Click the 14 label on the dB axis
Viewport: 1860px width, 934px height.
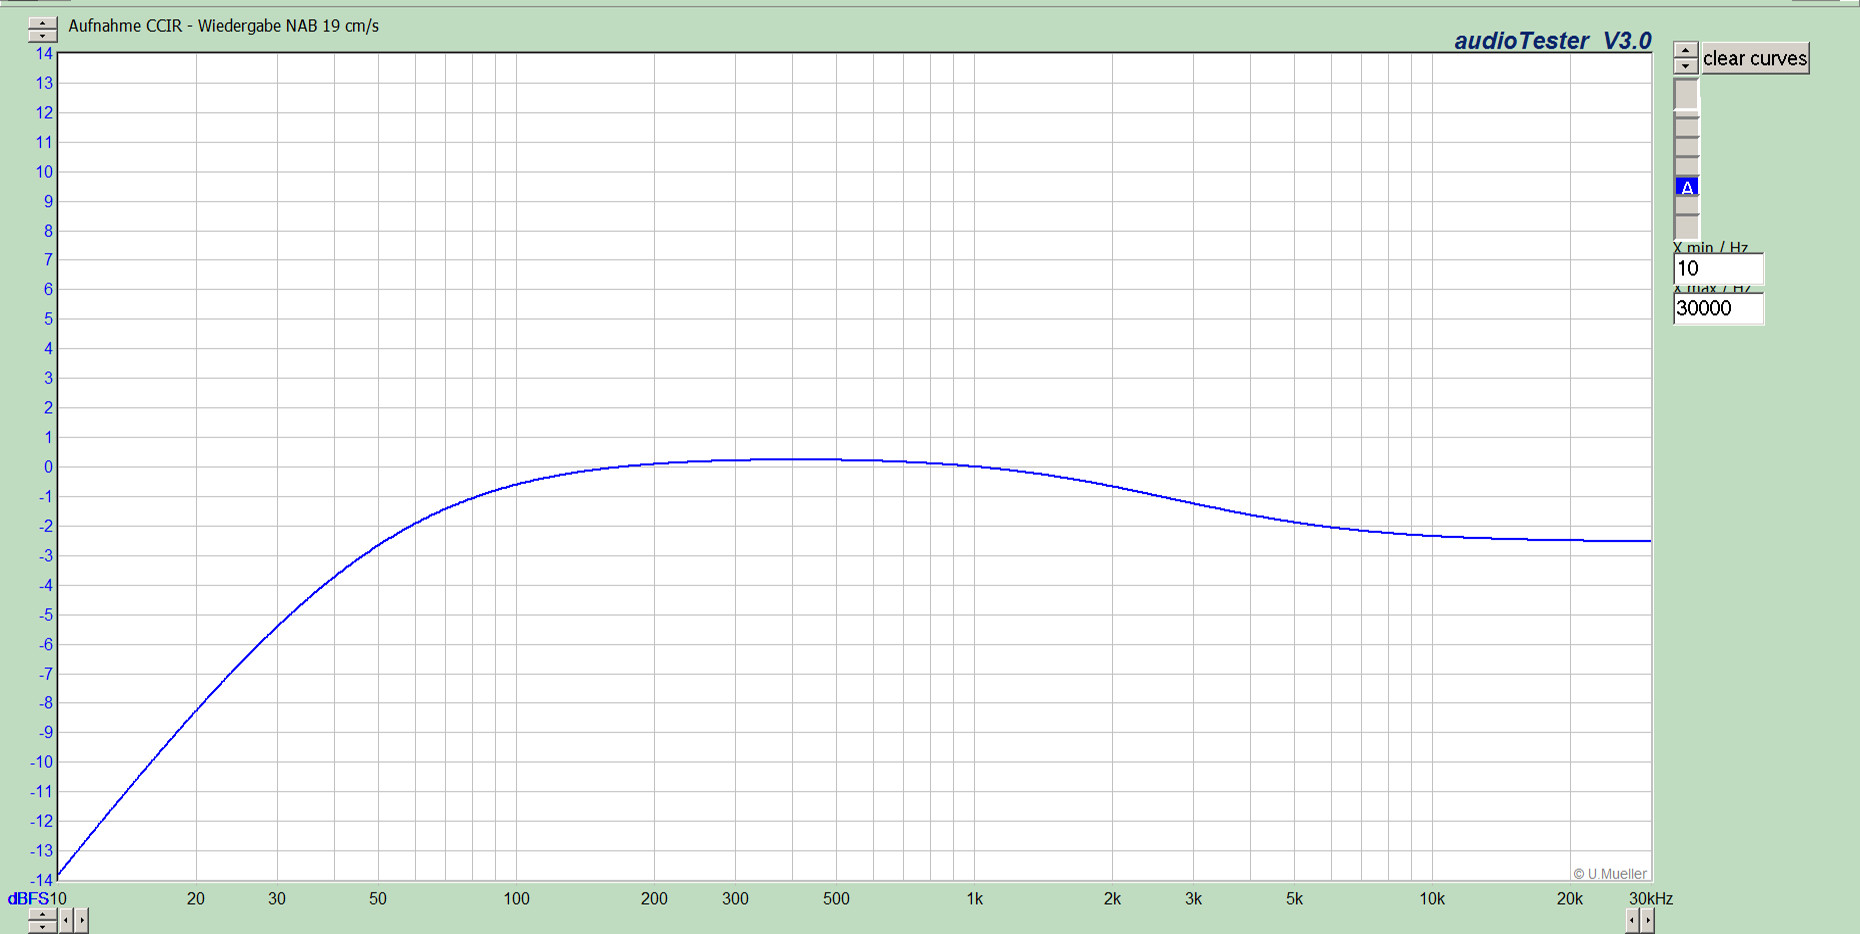[x=44, y=53]
